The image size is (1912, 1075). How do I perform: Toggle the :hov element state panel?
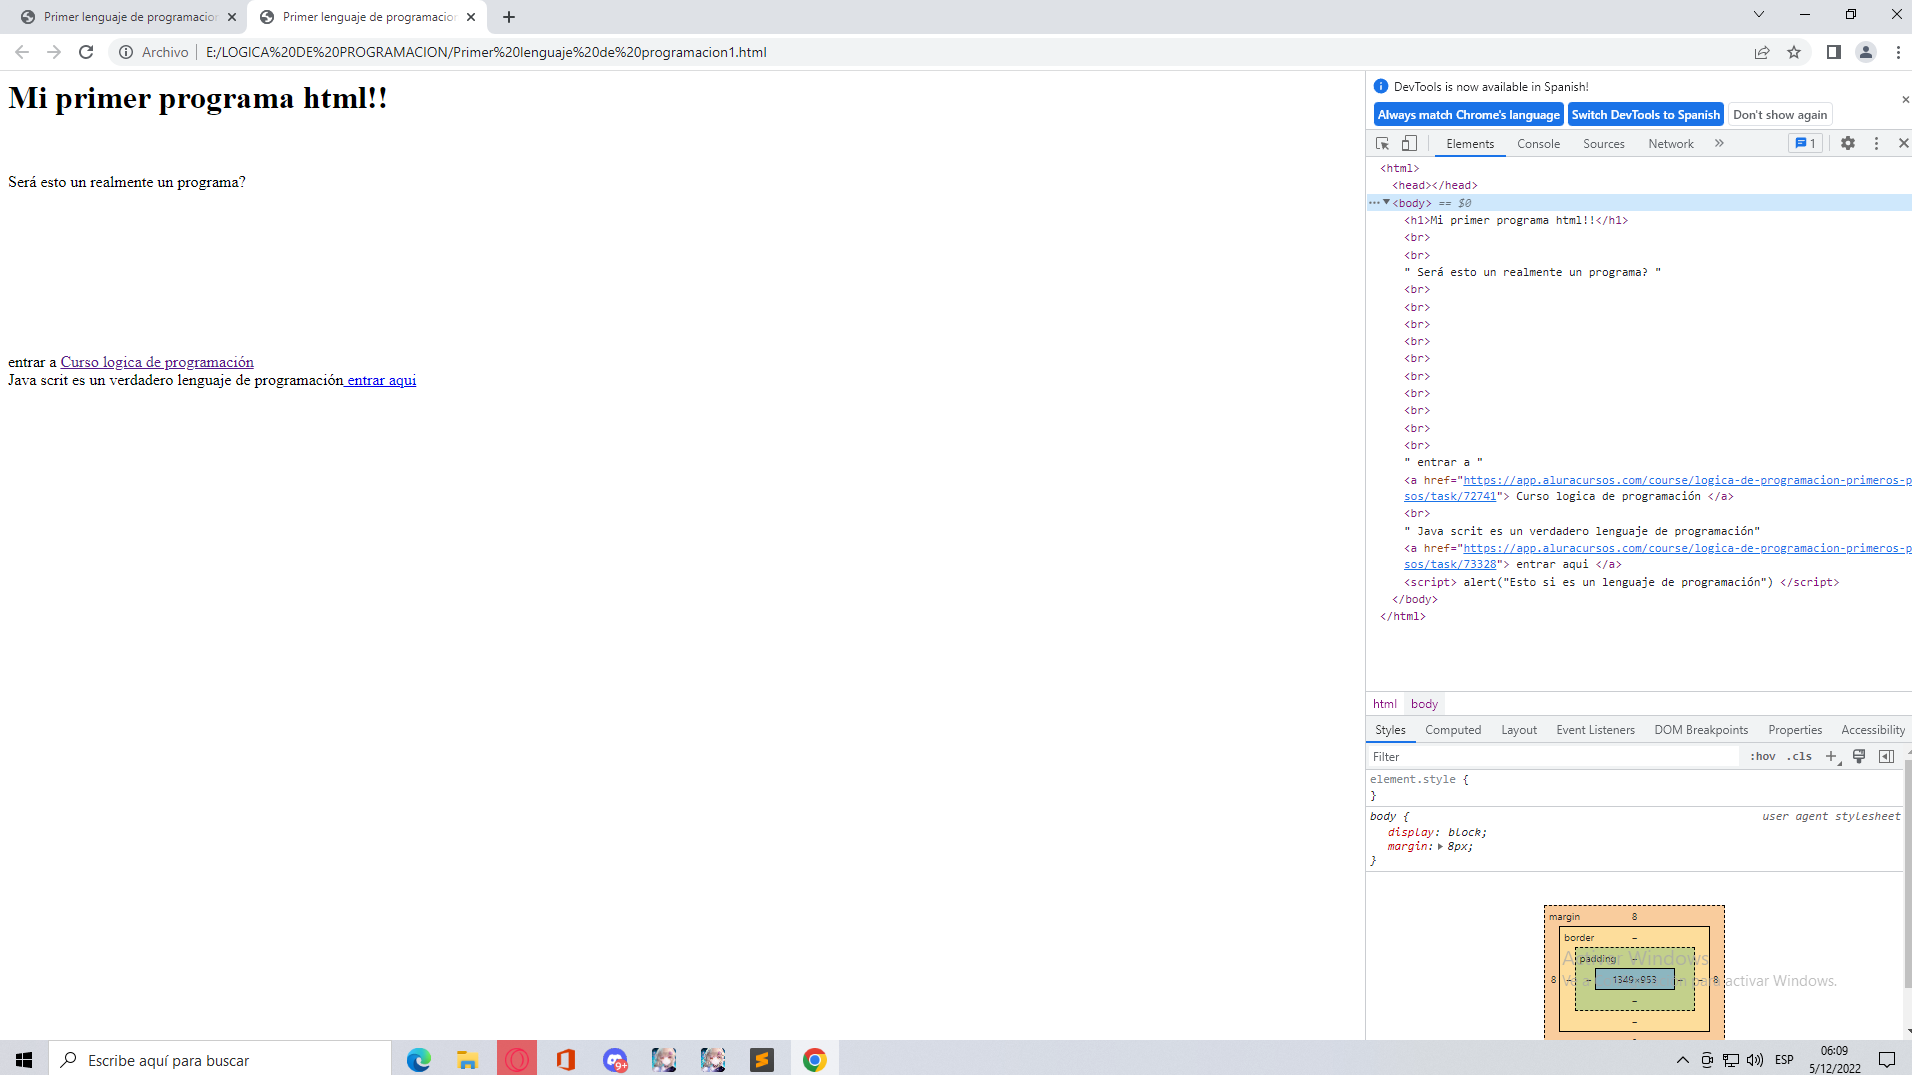(1762, 757)
